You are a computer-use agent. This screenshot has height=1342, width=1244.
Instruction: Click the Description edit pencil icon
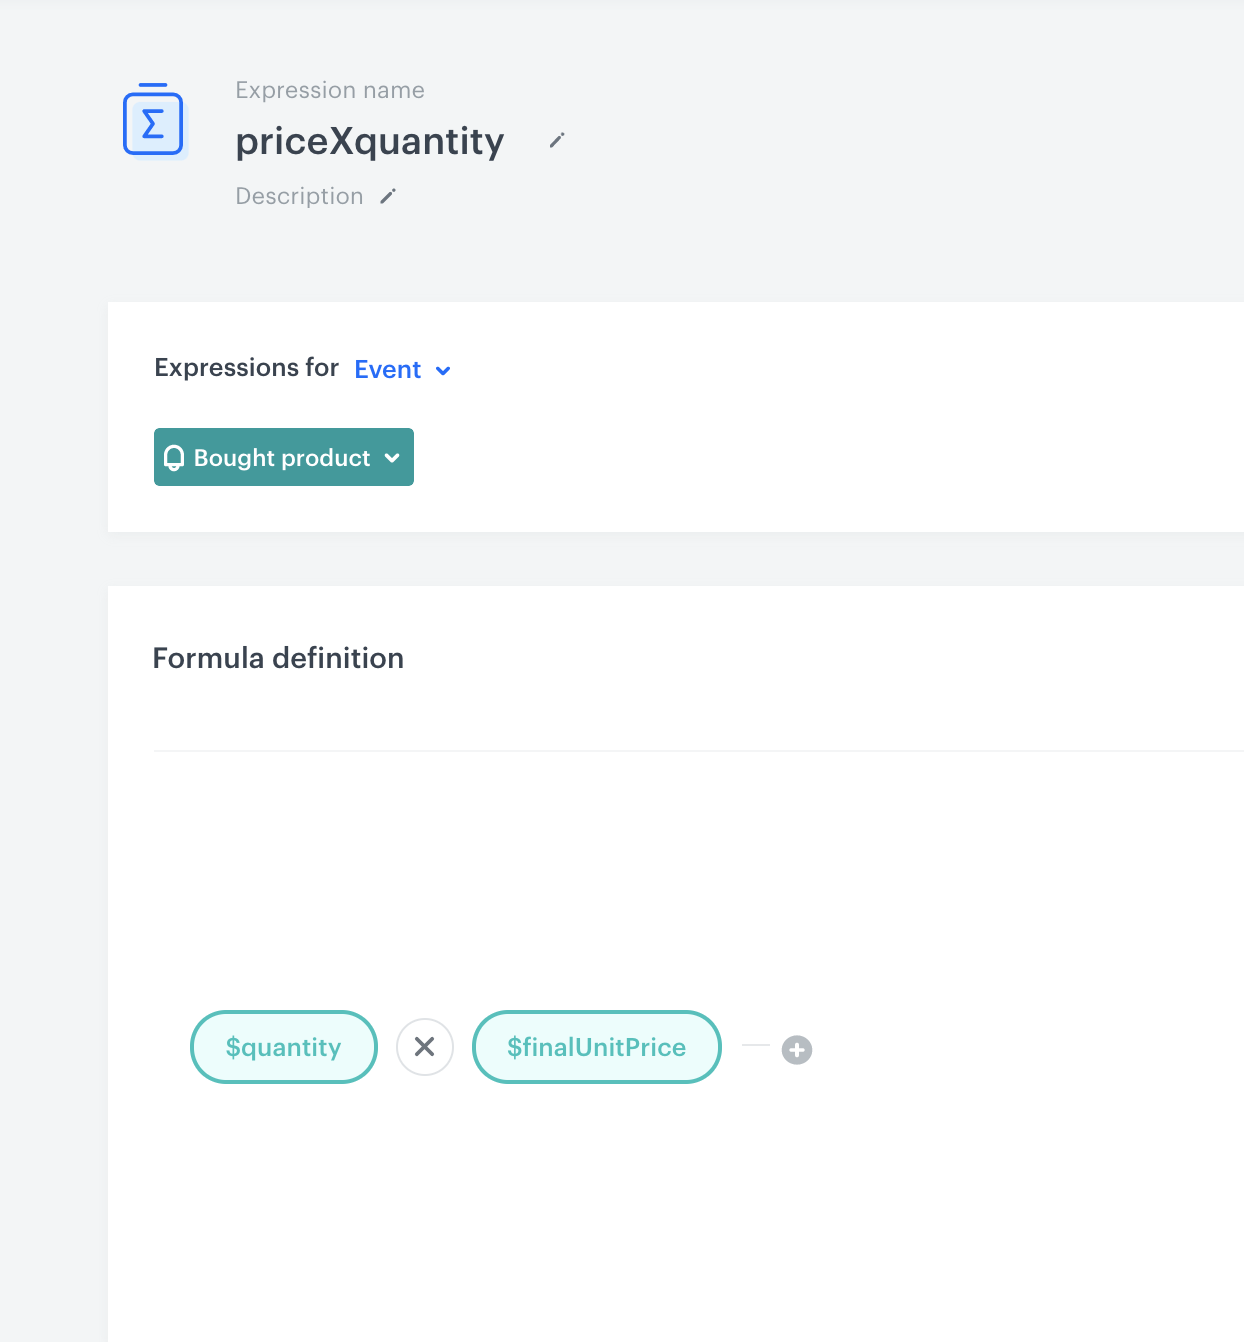click(x=387, y=197)
